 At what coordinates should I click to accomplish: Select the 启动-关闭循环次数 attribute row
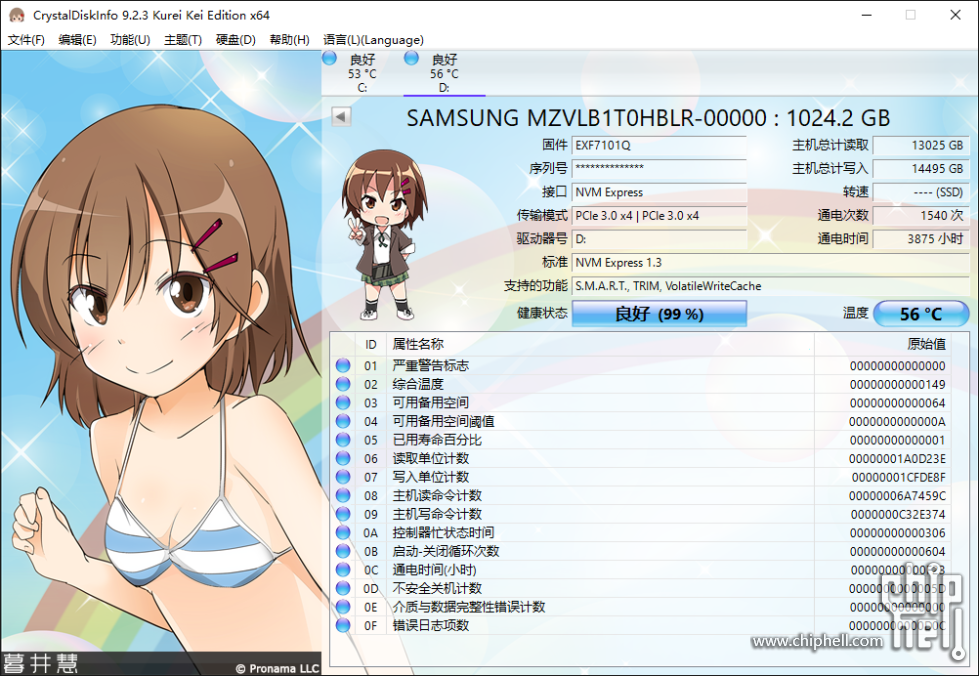(641, 551)
